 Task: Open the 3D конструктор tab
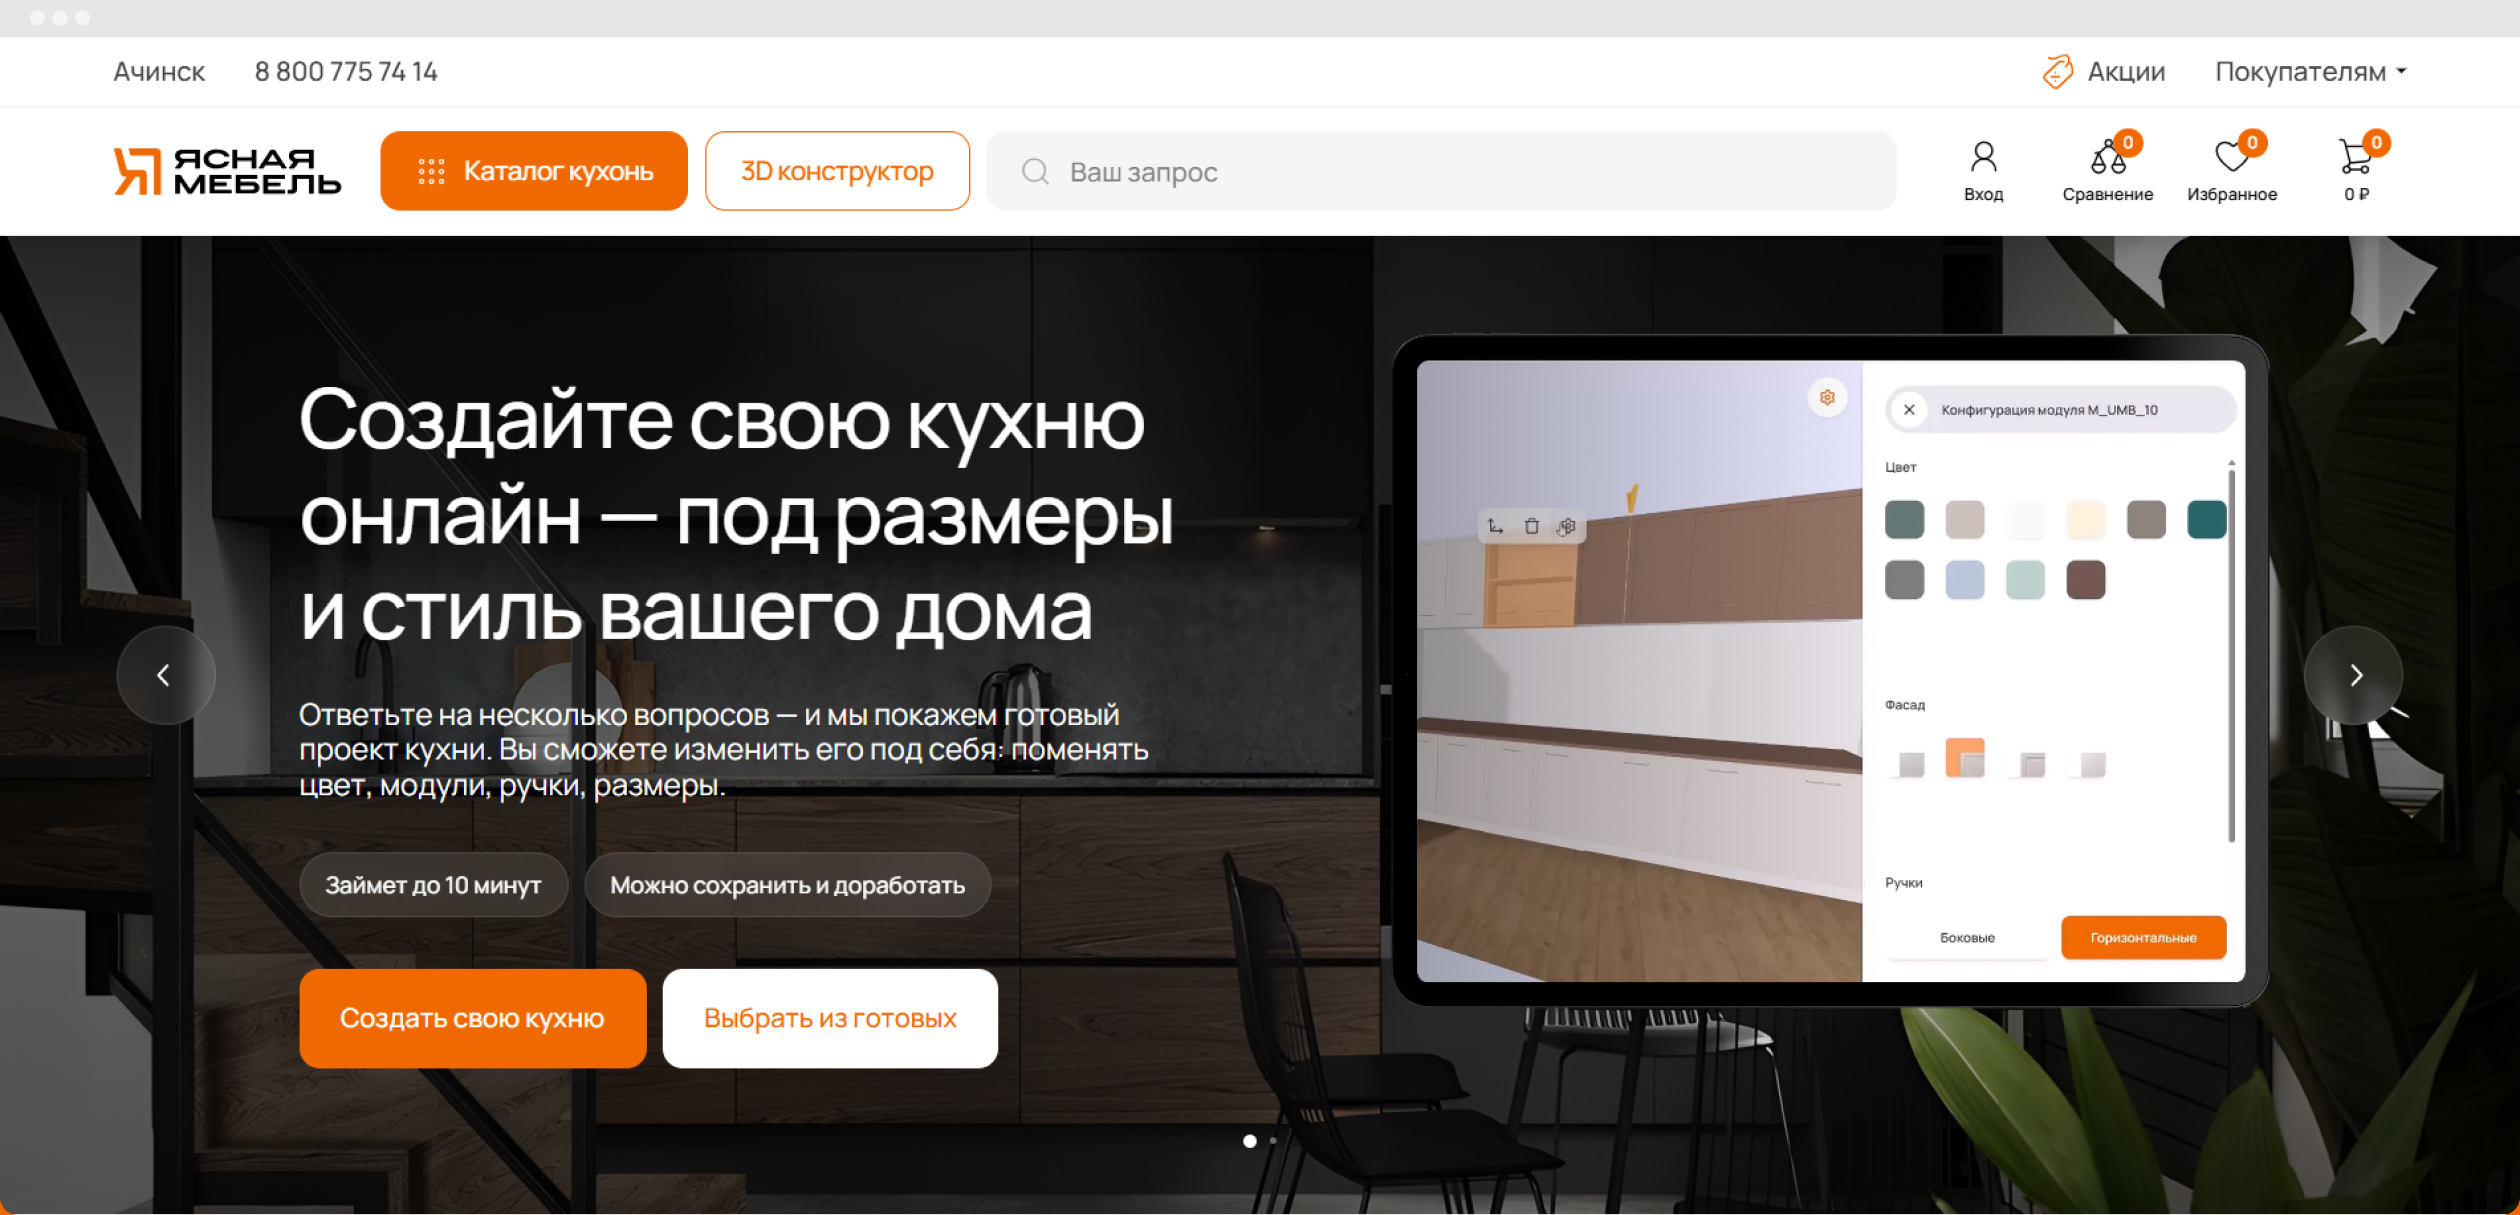[837, 171]
